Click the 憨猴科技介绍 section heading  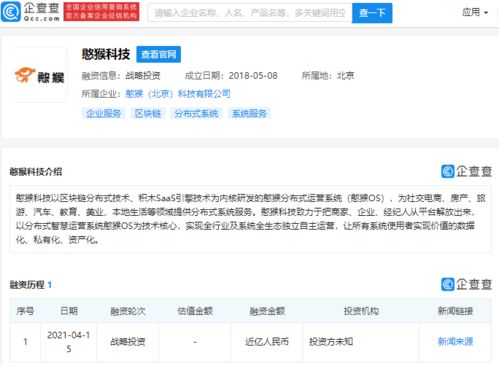pos(36,172)
